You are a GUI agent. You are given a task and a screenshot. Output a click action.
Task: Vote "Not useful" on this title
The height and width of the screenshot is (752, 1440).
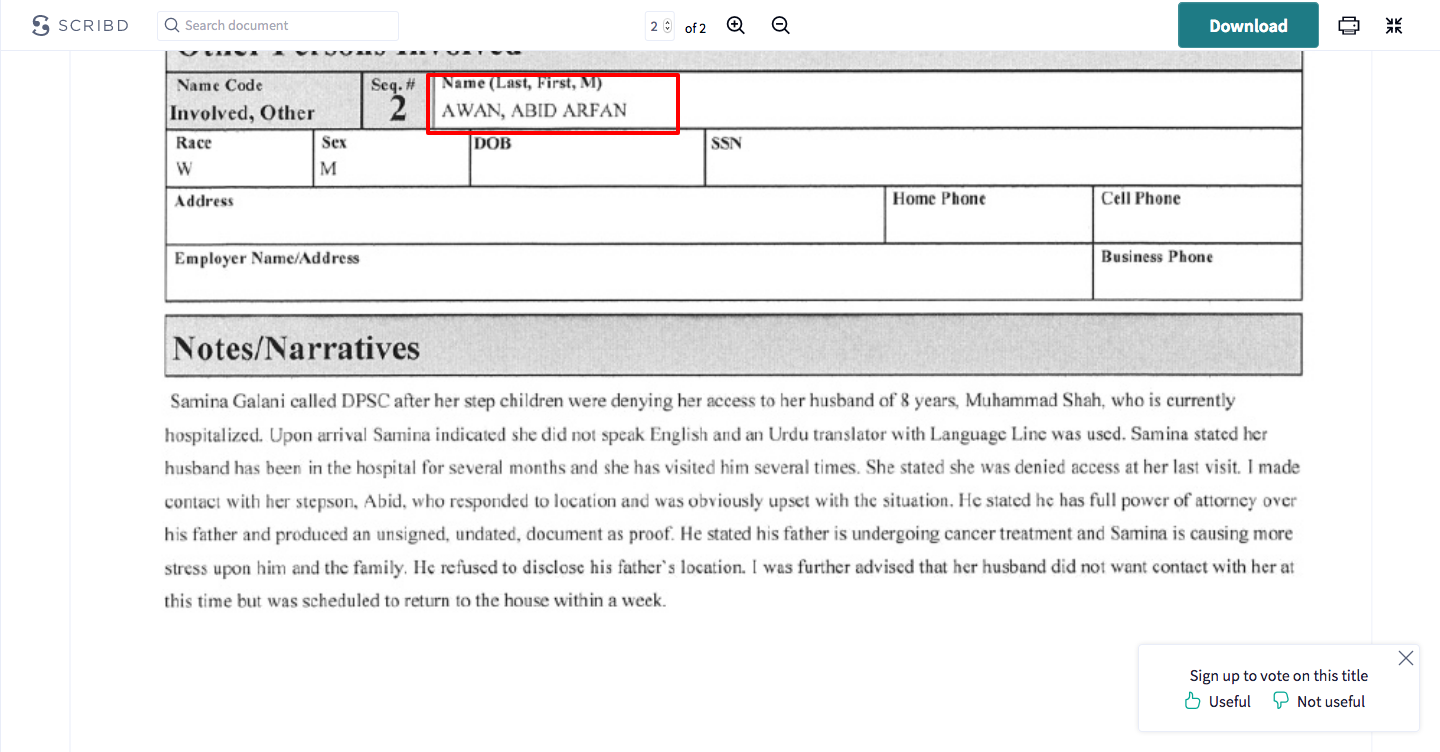(1330, 701)
